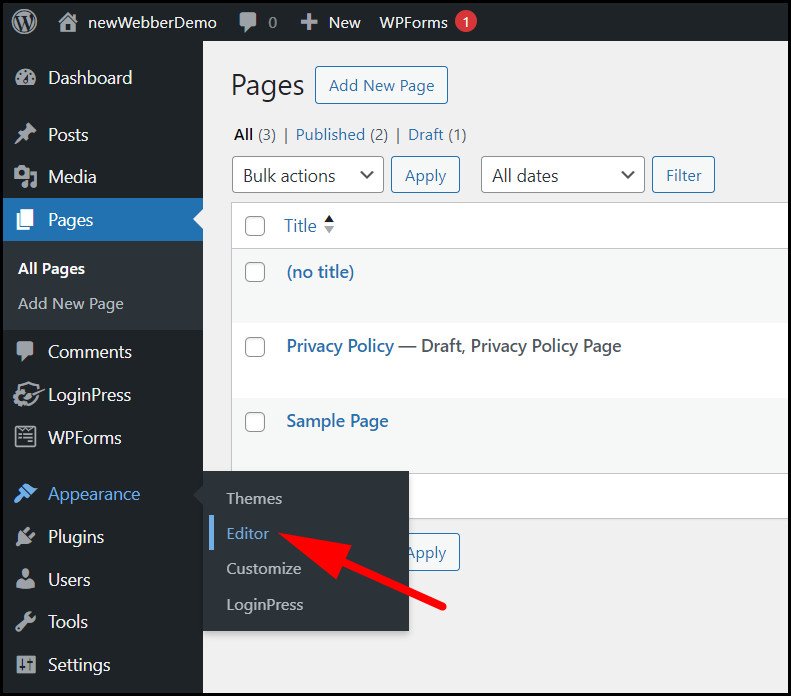Viewport: 791px width, 696px height.
Task: Click the WPForms form icon in sidebar
Action: pyautogui.click(x=25, y=437)
